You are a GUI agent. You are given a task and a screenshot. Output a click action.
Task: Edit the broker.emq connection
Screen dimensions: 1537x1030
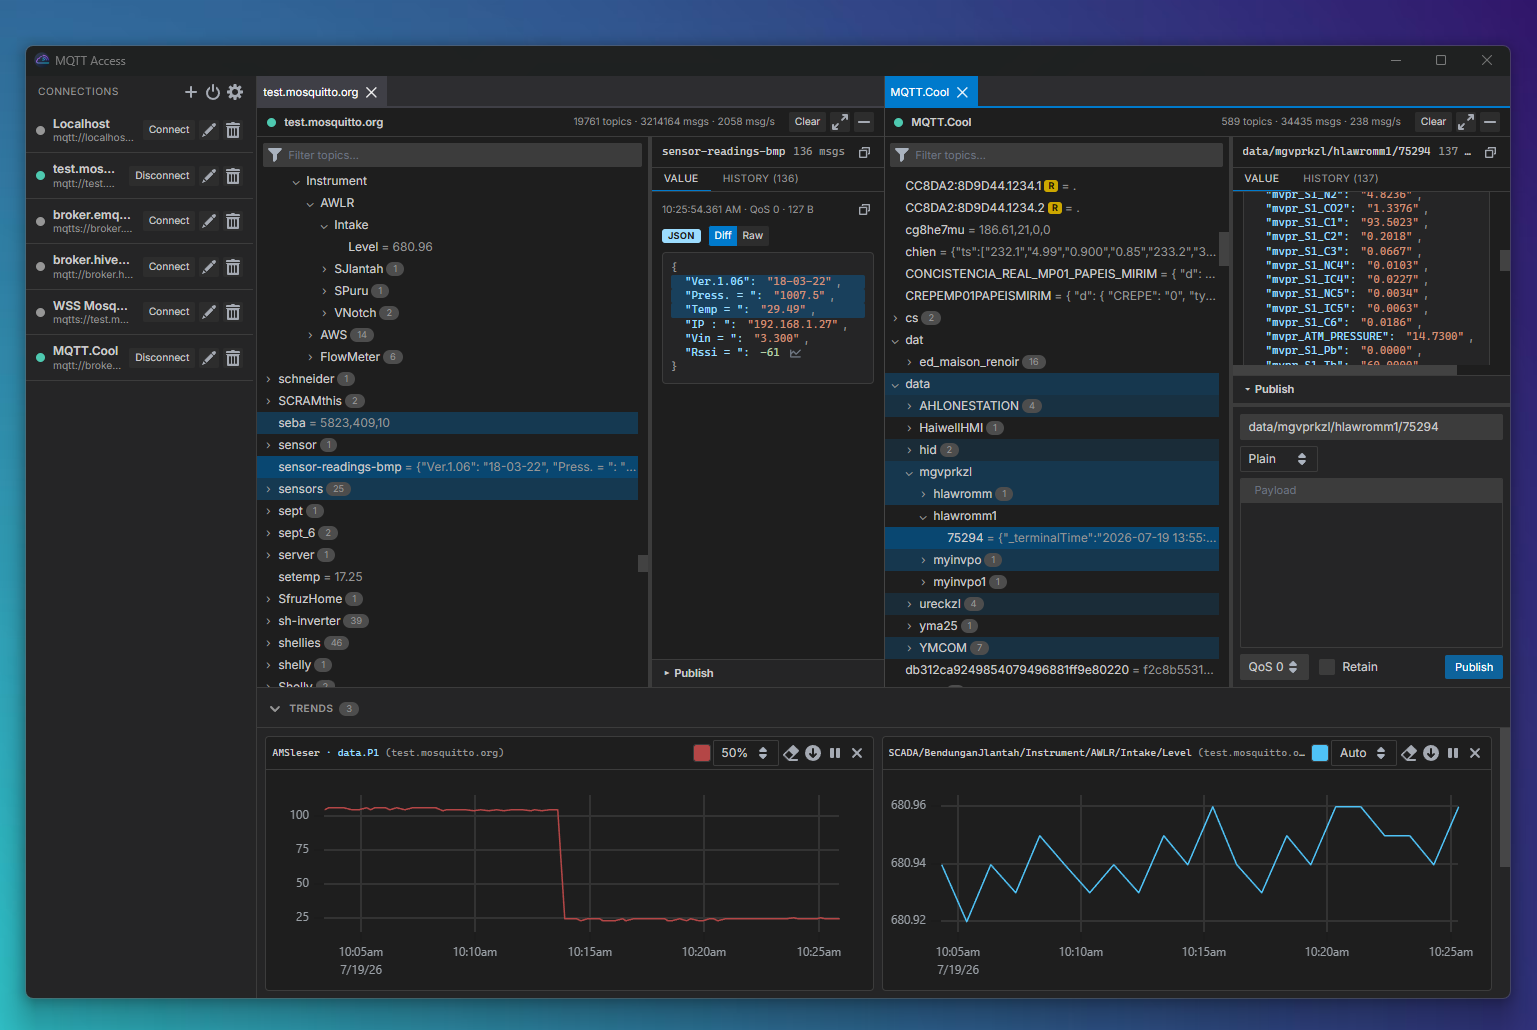coord(209,221)
